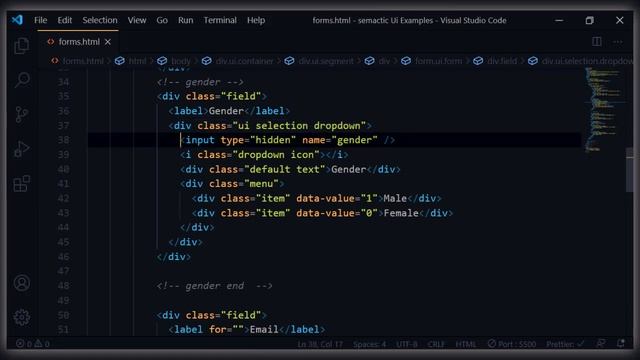
Task: Click Port : 5500 Live Server button
Action: pos(512,344)
